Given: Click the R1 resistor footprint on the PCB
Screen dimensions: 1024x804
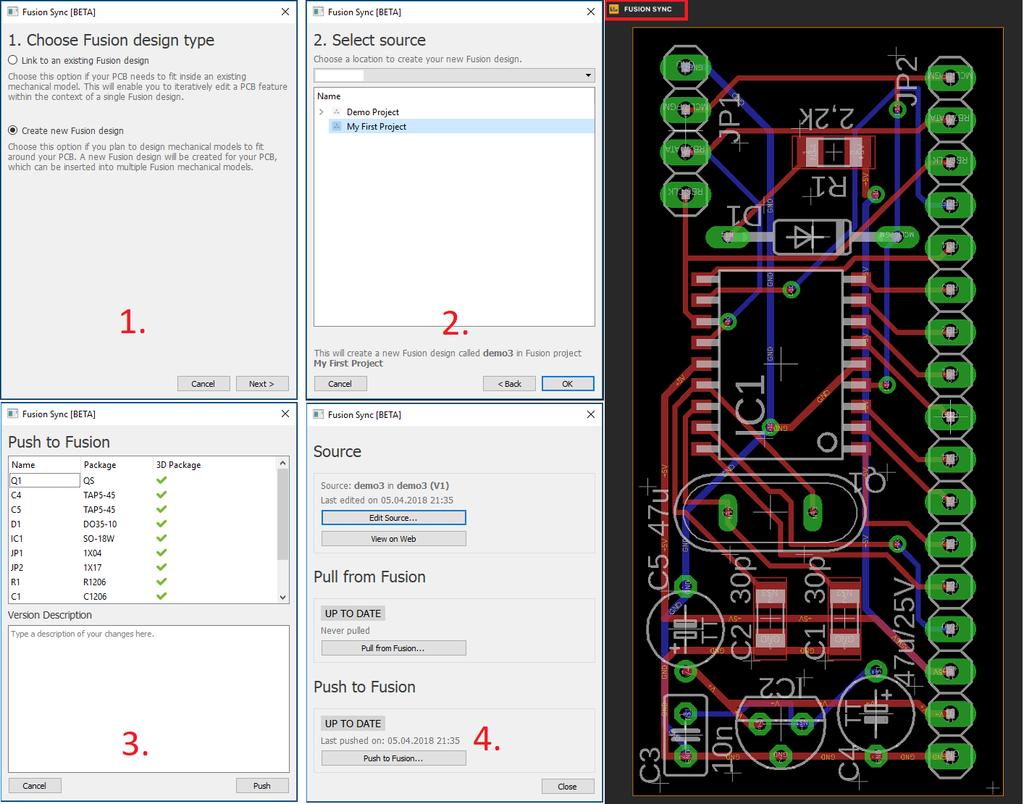Looking at the screenshot, I should point(834,153).
